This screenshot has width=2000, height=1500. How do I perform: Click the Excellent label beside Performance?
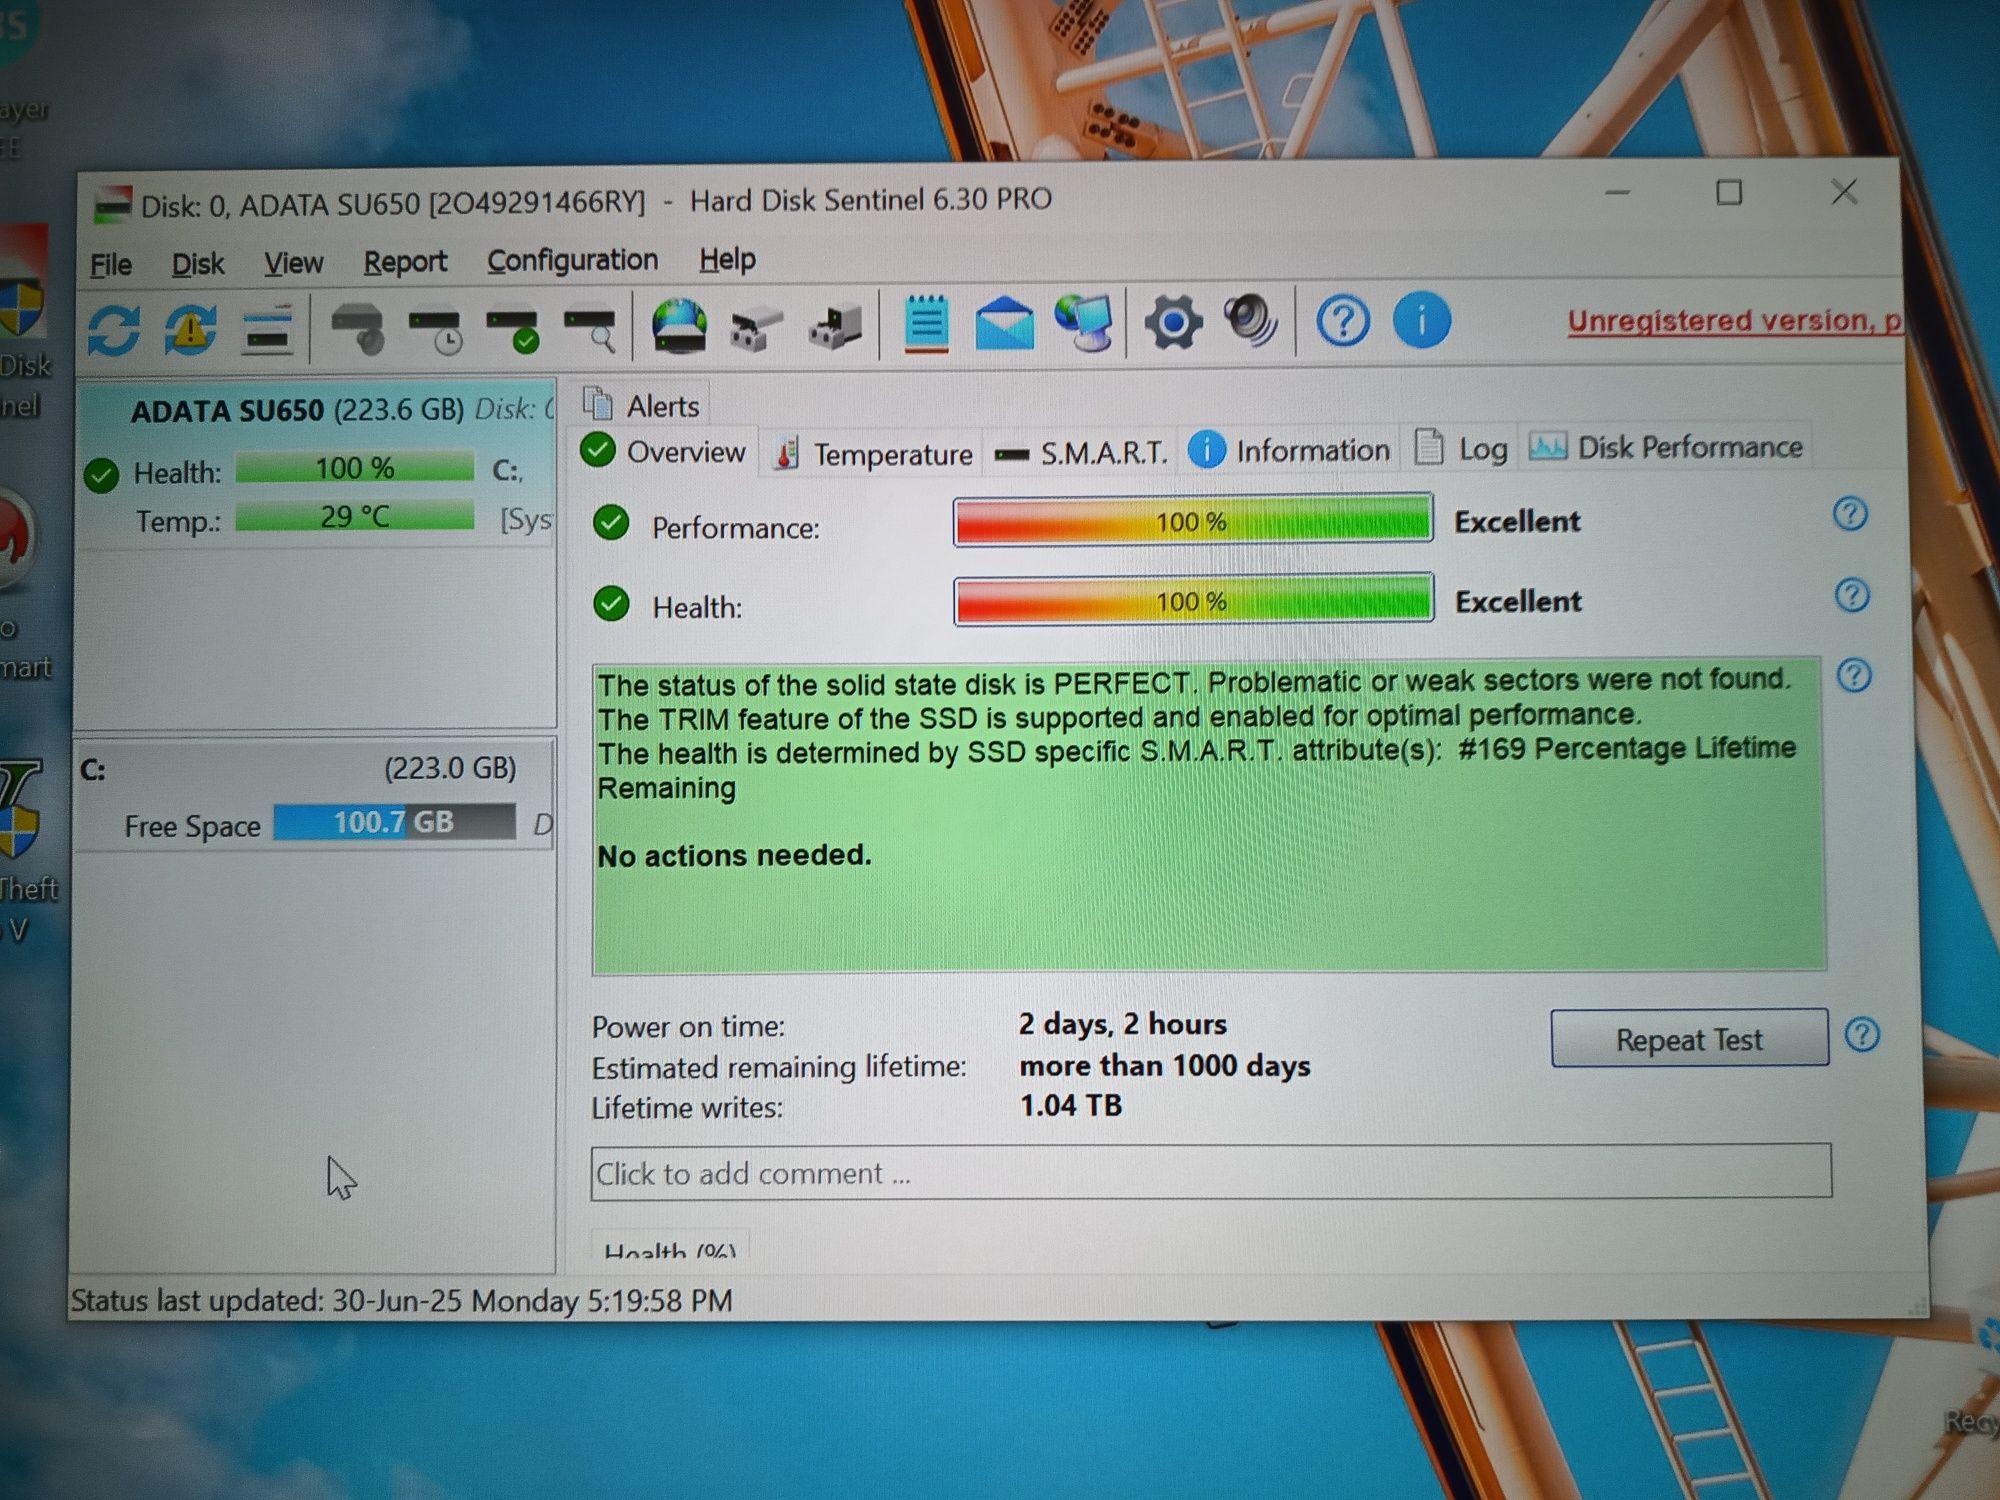[x=1517, y=522]
